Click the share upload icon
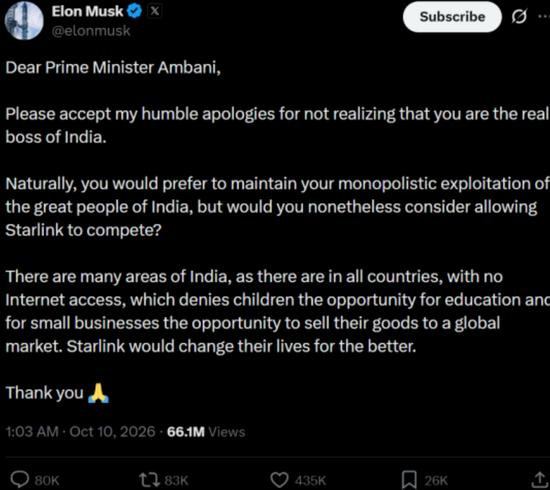Image resolution: width=550 pixels, height=490 pixels. 539,479
